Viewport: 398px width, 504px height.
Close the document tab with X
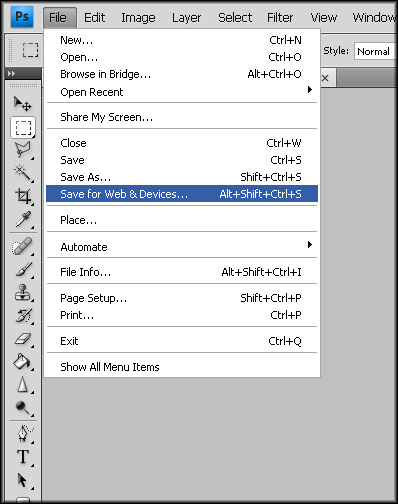325,78
